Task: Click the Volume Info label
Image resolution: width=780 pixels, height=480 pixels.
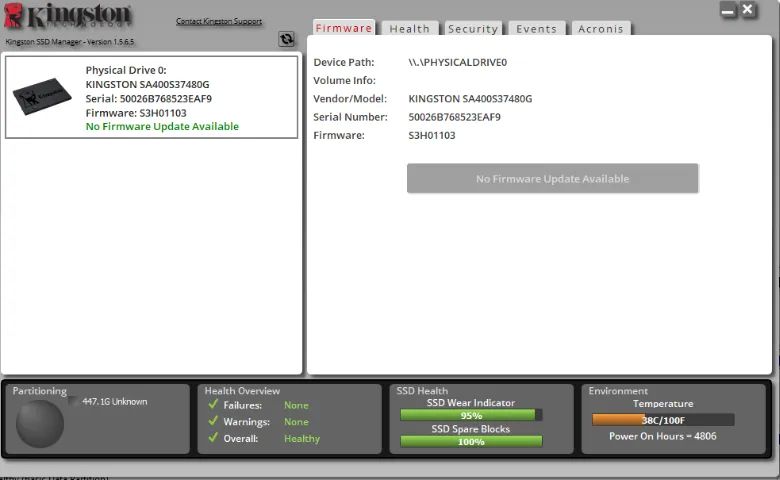Action: point(344,81)
